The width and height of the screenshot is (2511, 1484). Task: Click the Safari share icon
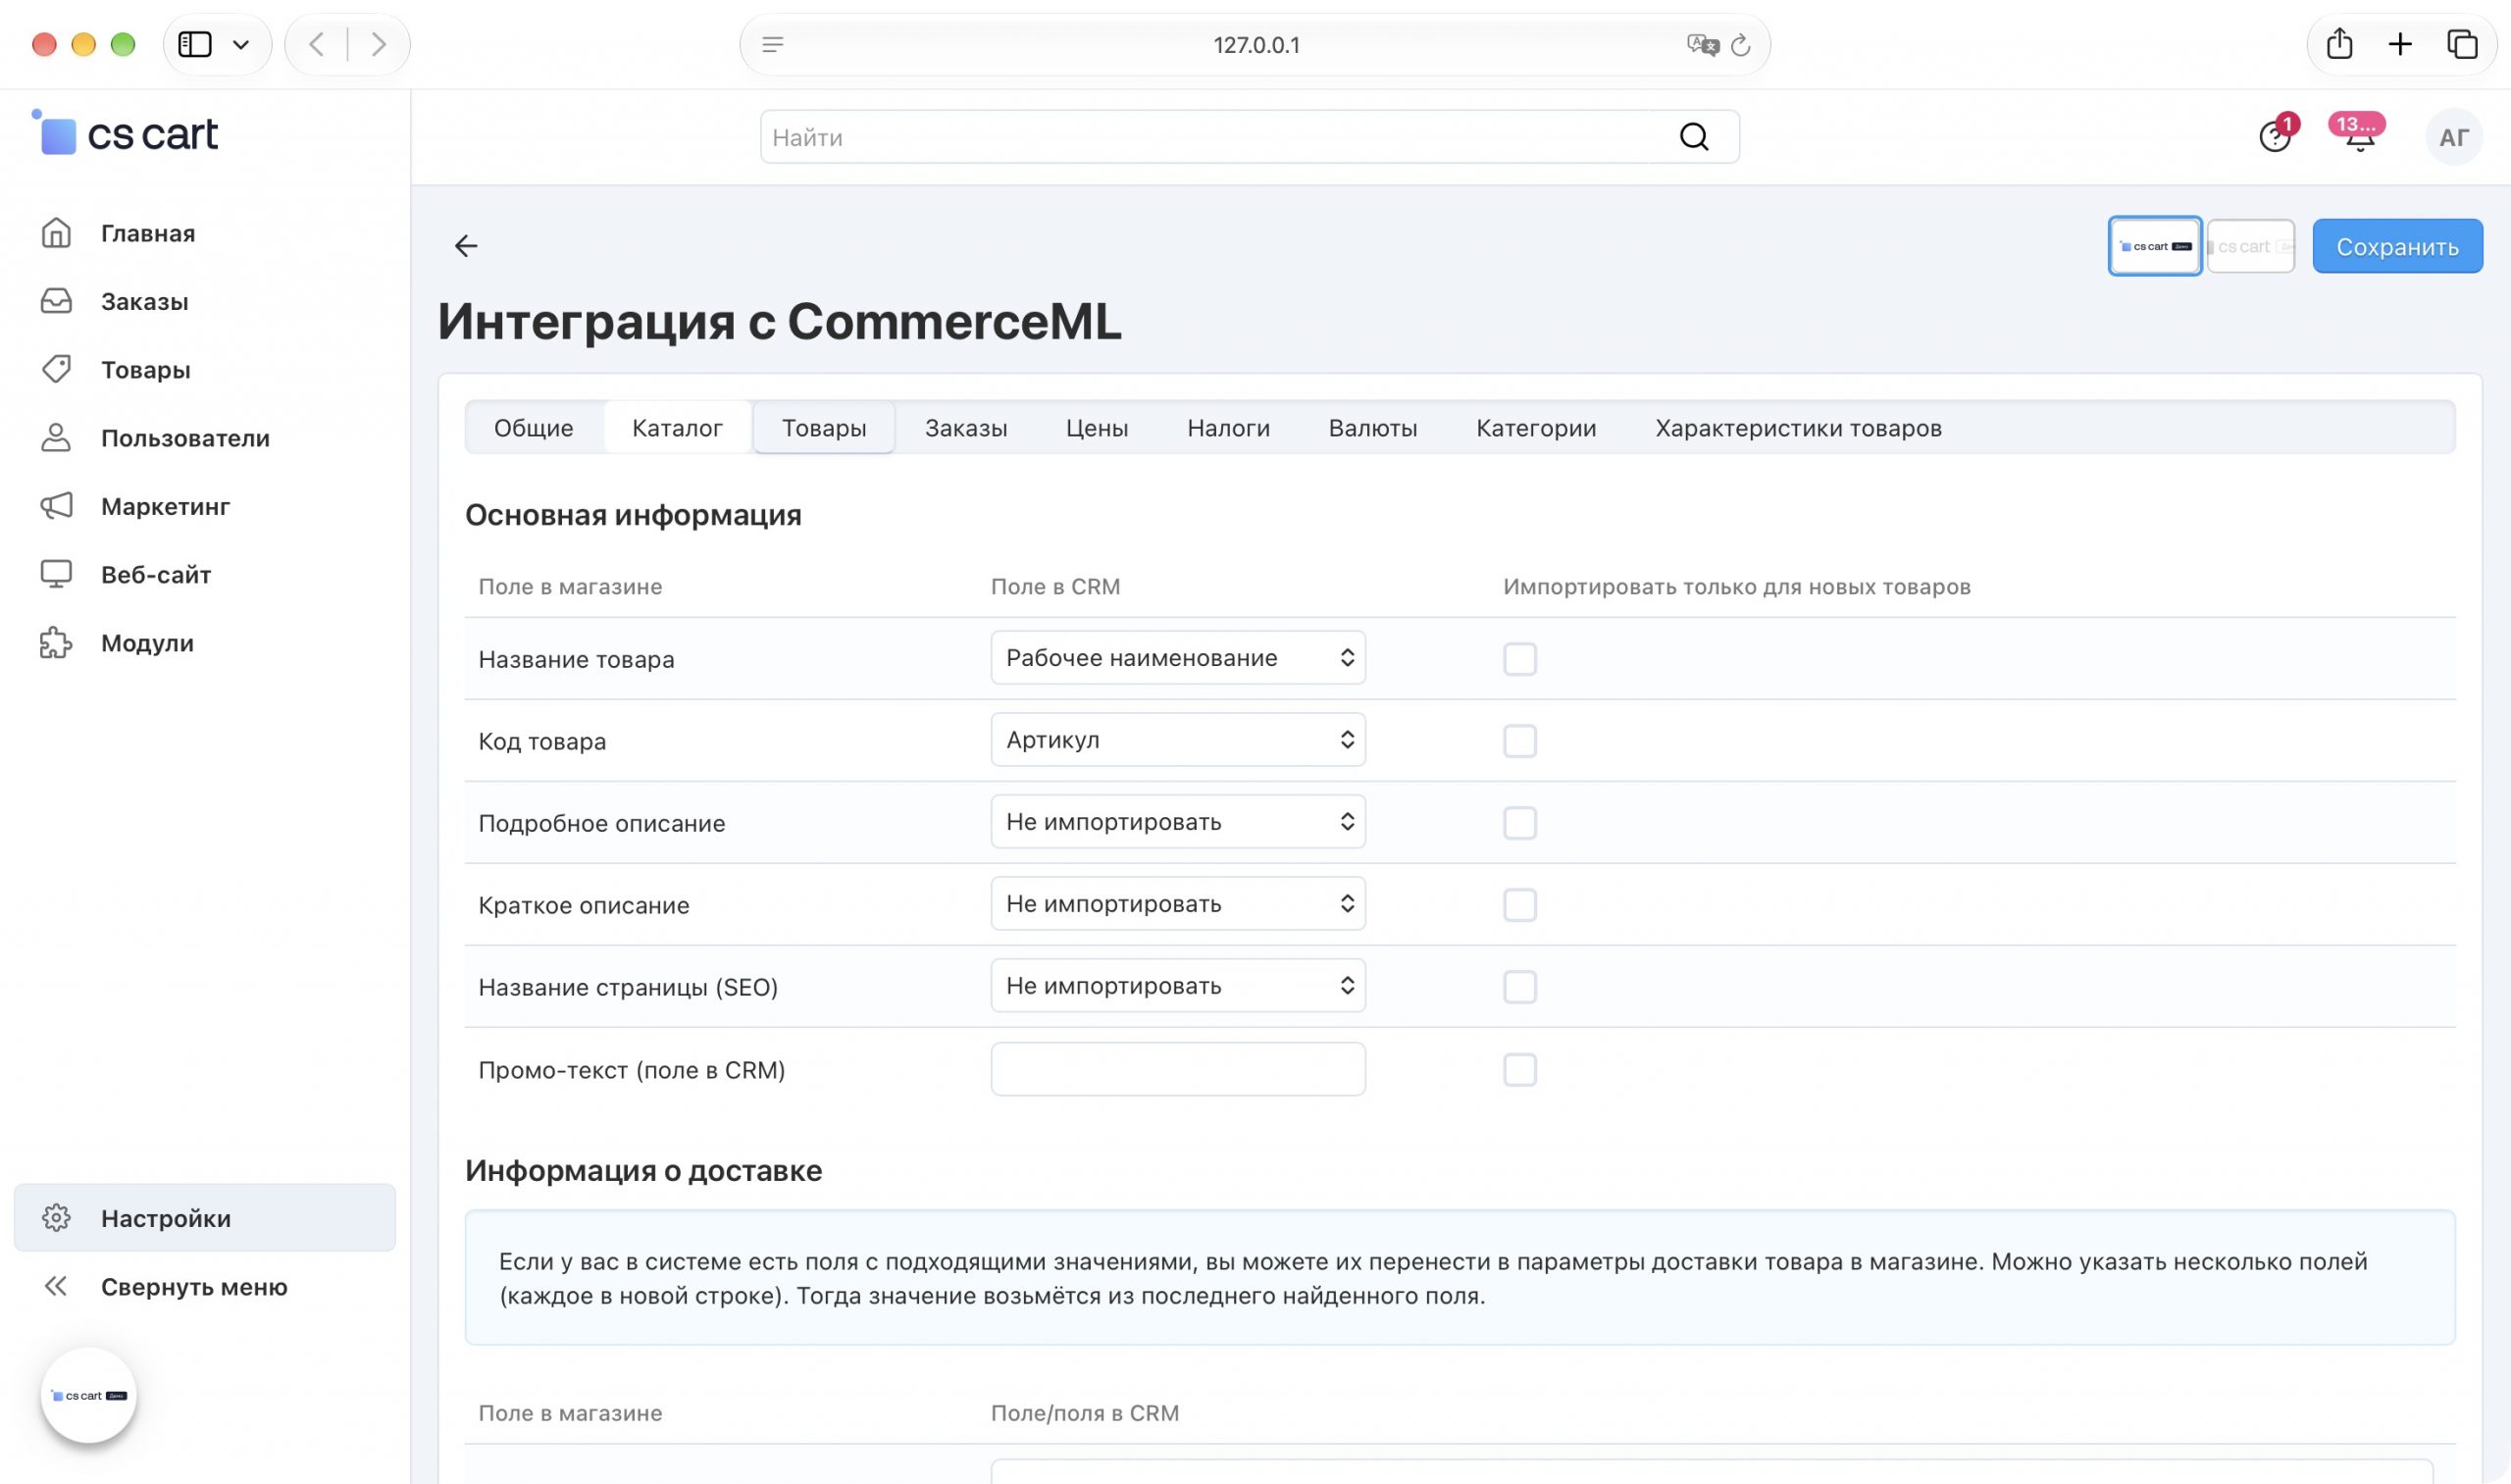(2339, 44)
